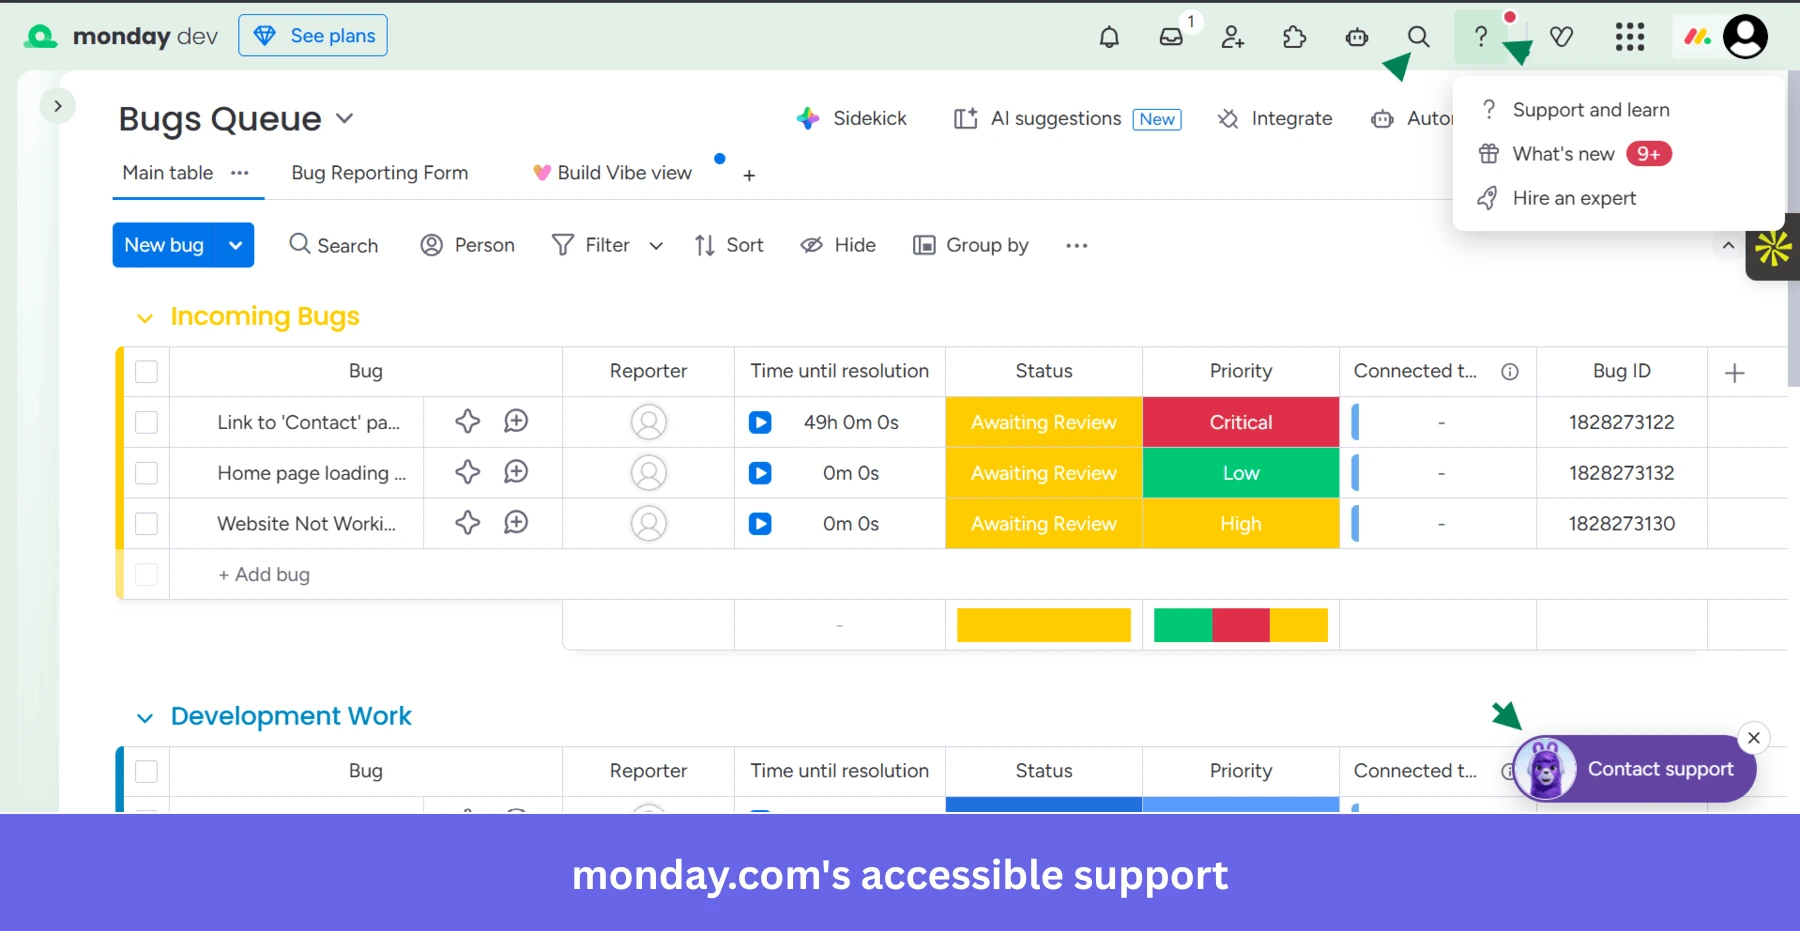The image size is (1800, 931).
Task: Expand the Bugs Queue board title dropdown
Action: pos(345,118)
